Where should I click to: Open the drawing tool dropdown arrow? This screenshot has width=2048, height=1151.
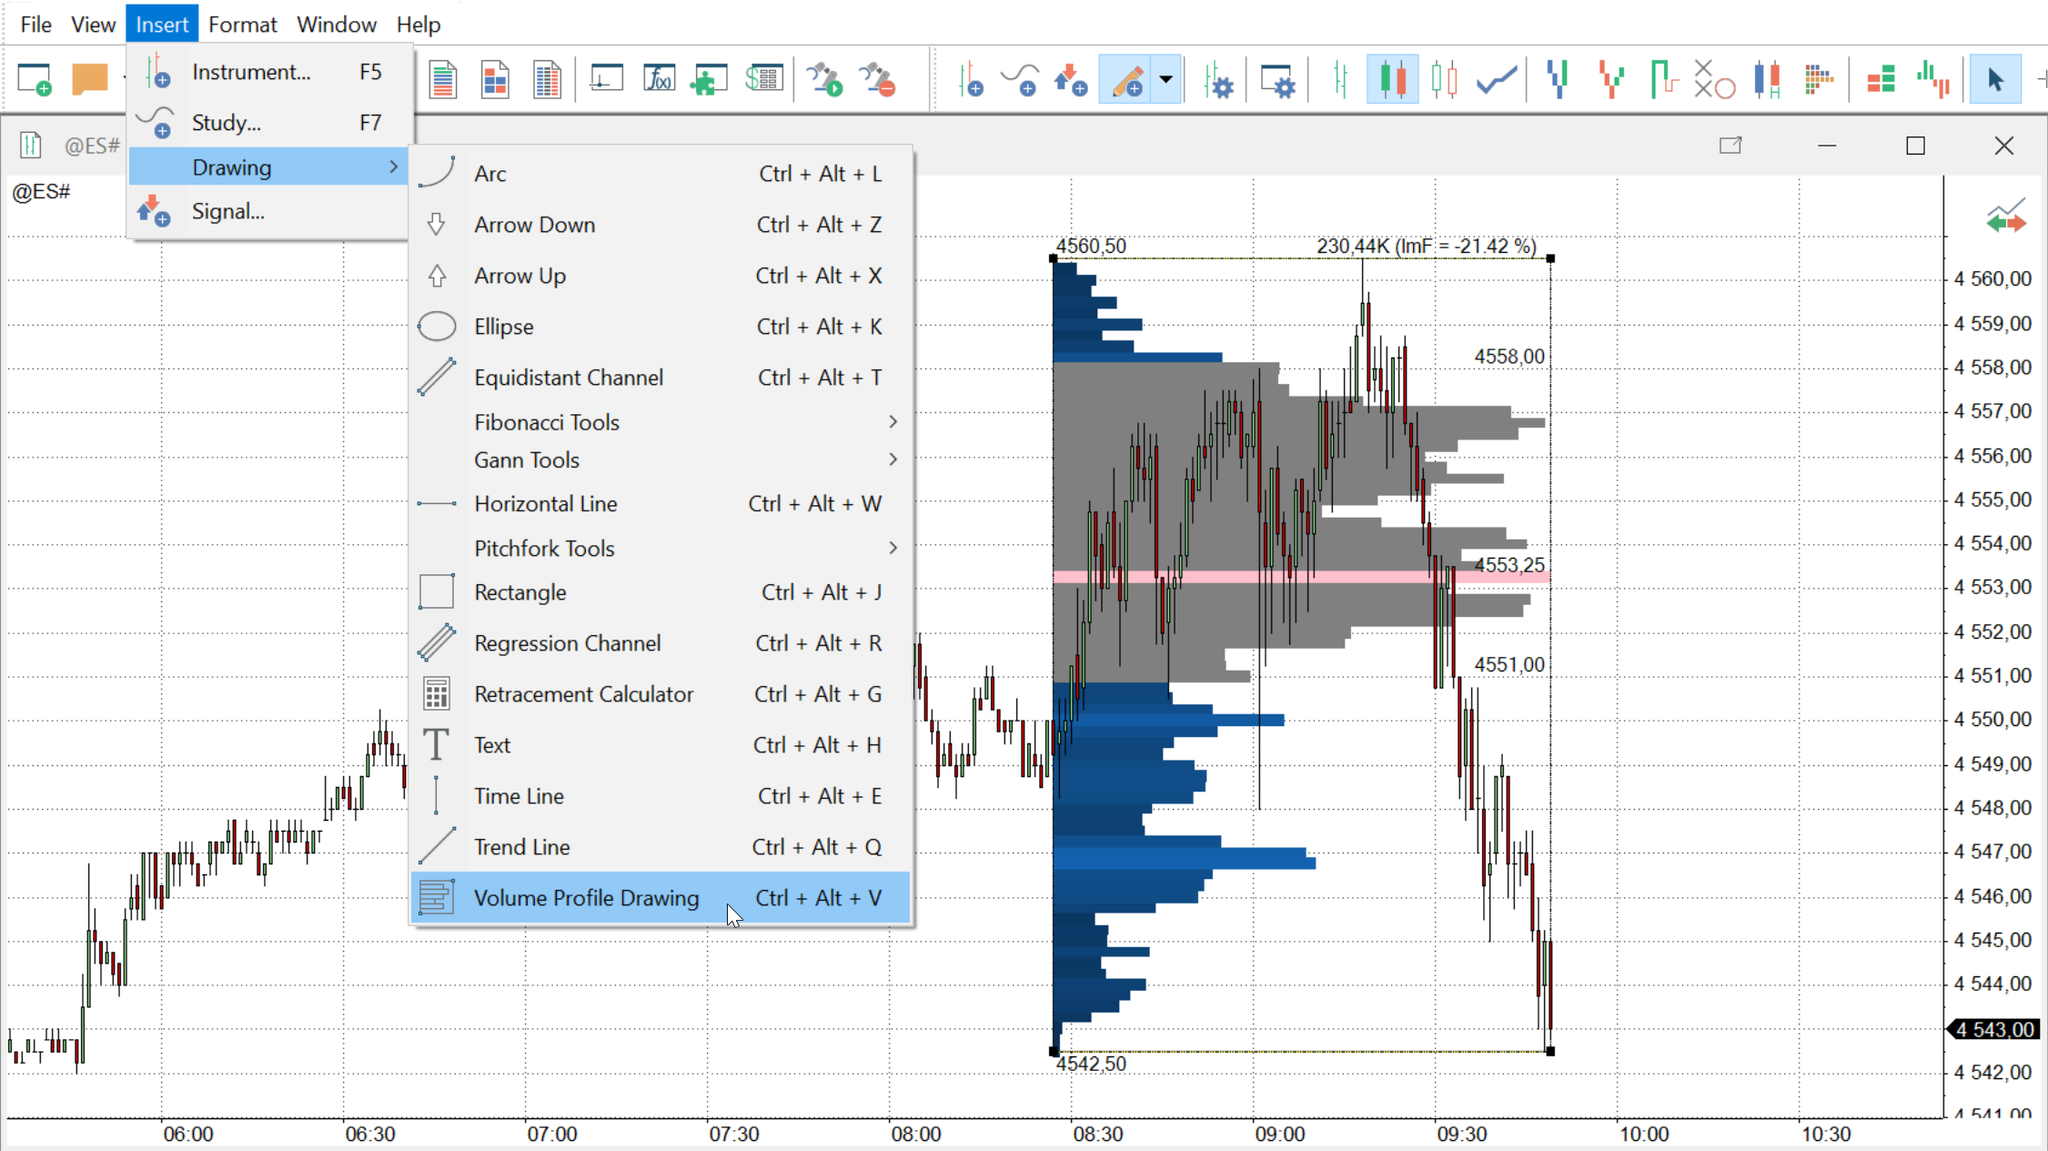(x=1167, y=78)
